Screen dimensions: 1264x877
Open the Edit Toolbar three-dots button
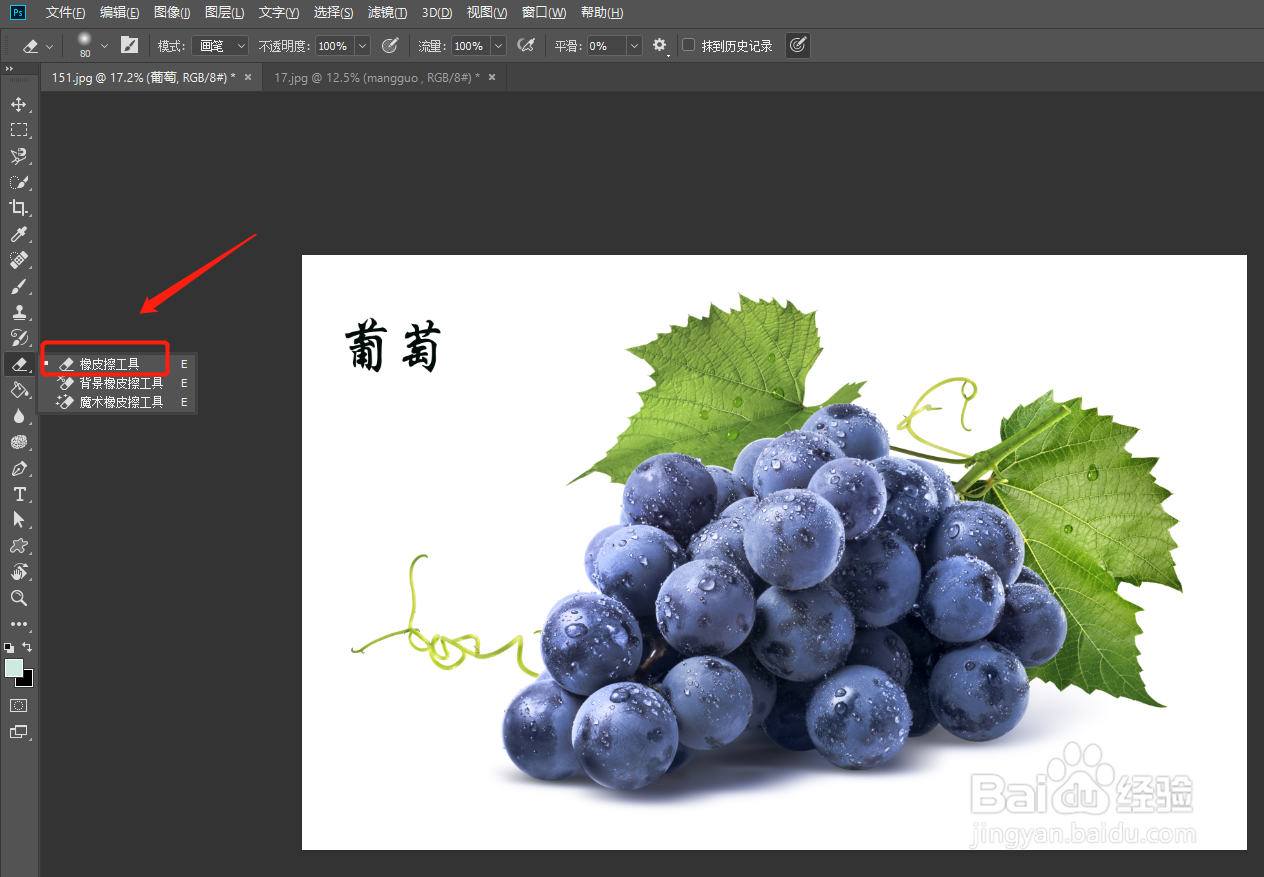(18, 624)
